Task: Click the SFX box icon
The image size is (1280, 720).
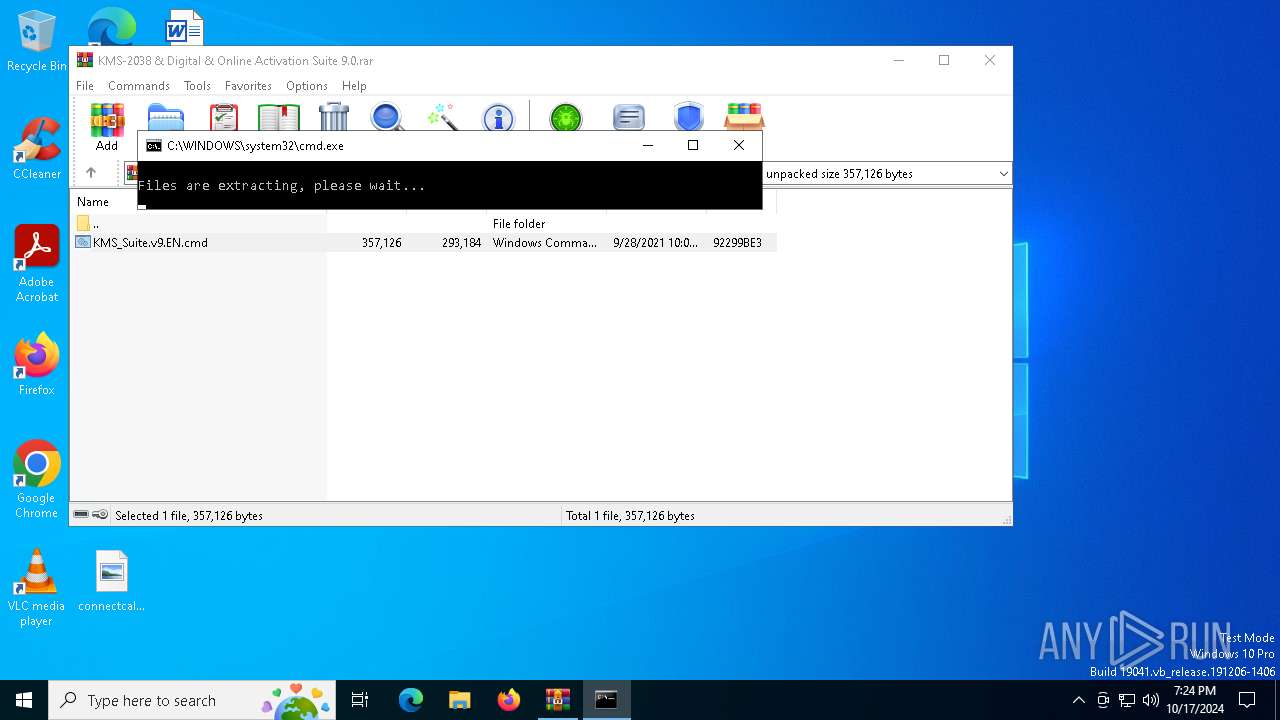Action: pos(744,117)
